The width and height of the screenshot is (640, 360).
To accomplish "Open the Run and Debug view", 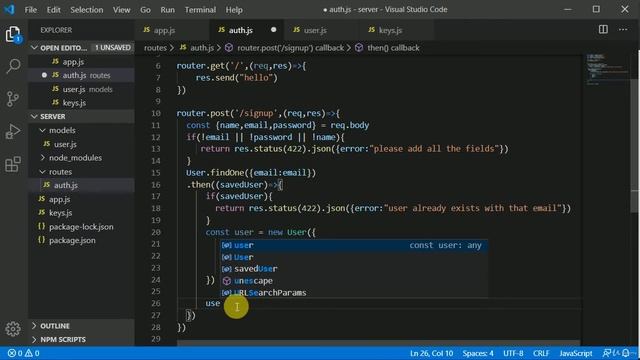I will pyautogui.click(x=13, y=131).
